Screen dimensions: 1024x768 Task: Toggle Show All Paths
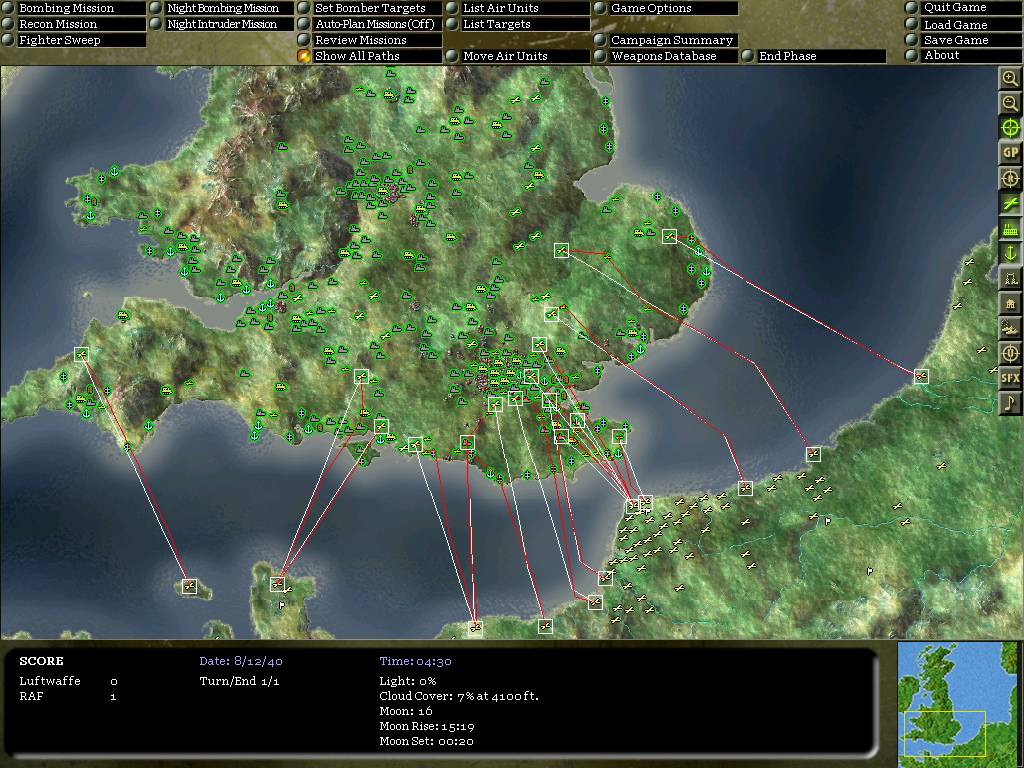[370, 56]
